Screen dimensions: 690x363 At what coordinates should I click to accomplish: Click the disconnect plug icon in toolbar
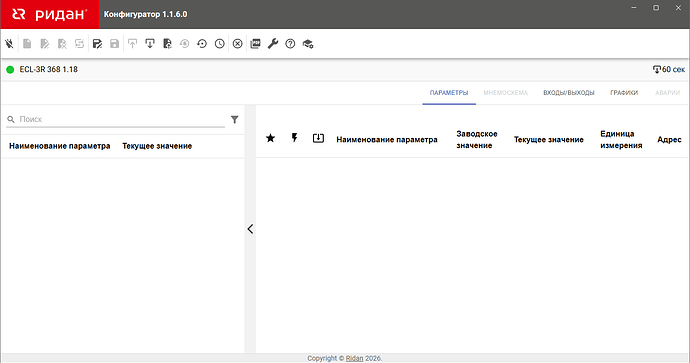pyautogui.click(x=9, y=44)
